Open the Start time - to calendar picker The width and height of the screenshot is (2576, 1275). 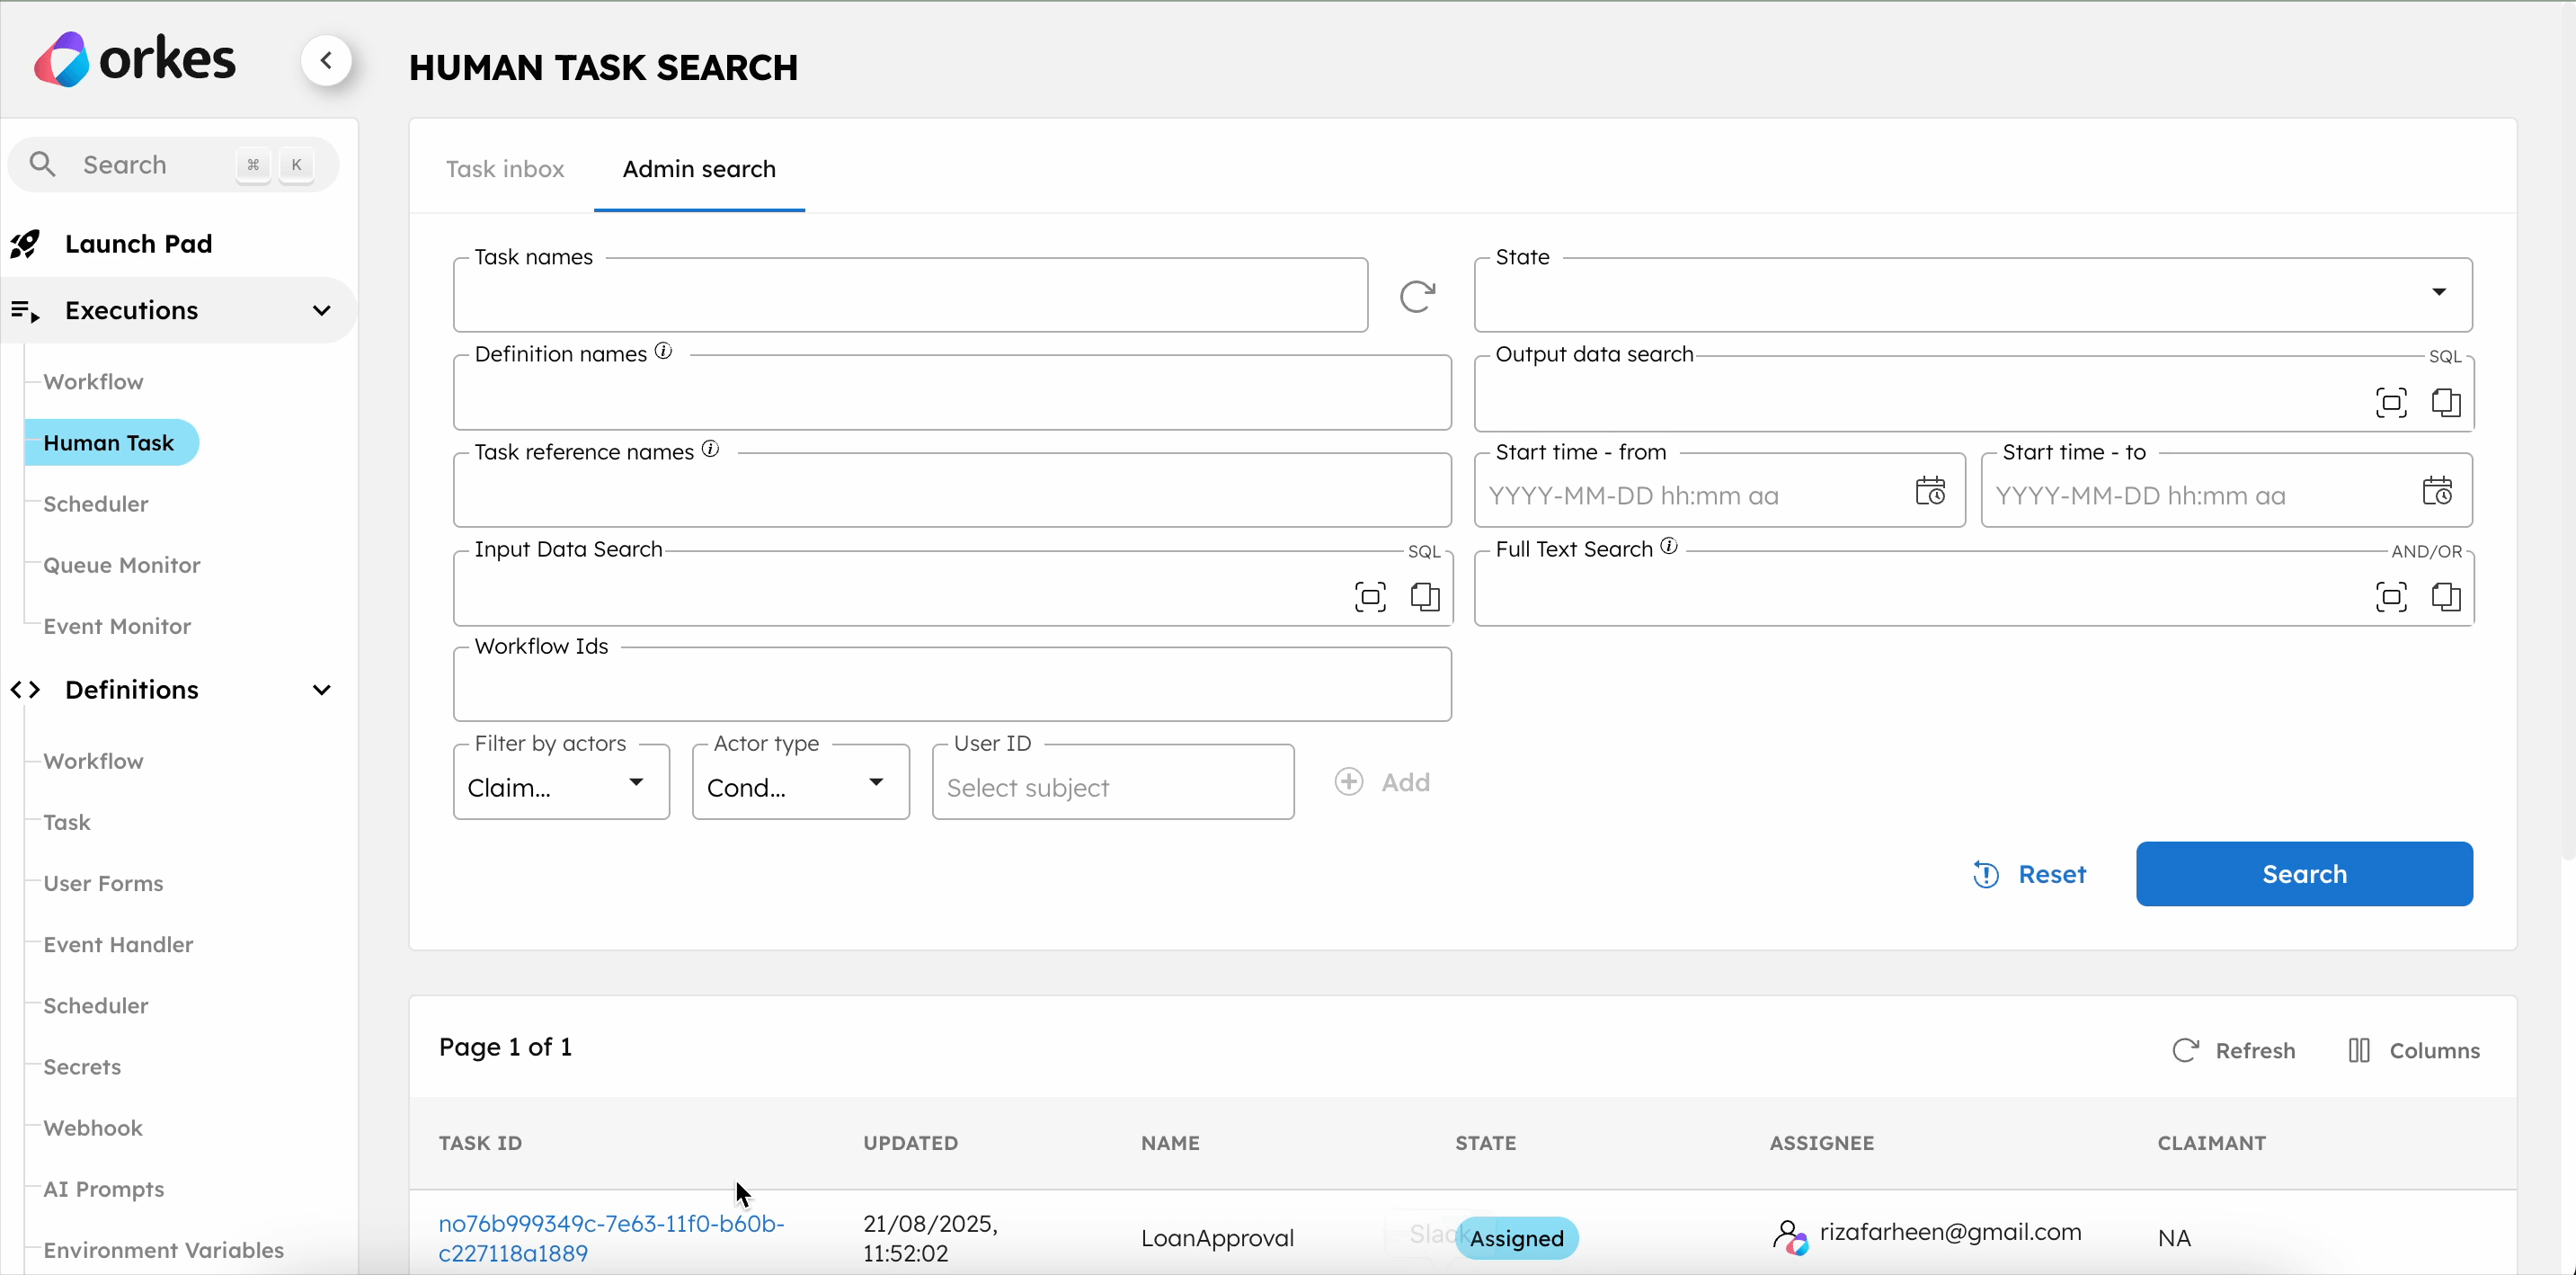tap(2437, 491)
